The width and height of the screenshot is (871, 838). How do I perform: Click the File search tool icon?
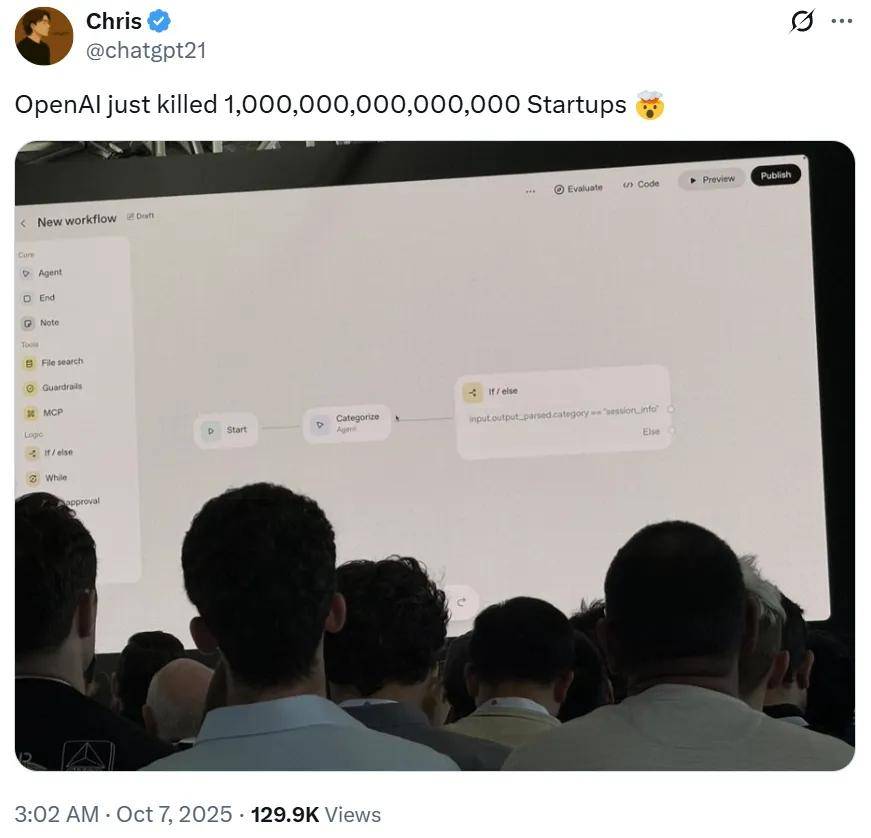tap(29, 364)
